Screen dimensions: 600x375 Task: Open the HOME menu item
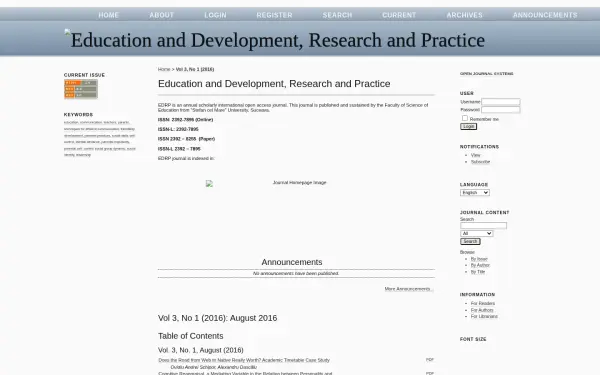click(109, 15)
